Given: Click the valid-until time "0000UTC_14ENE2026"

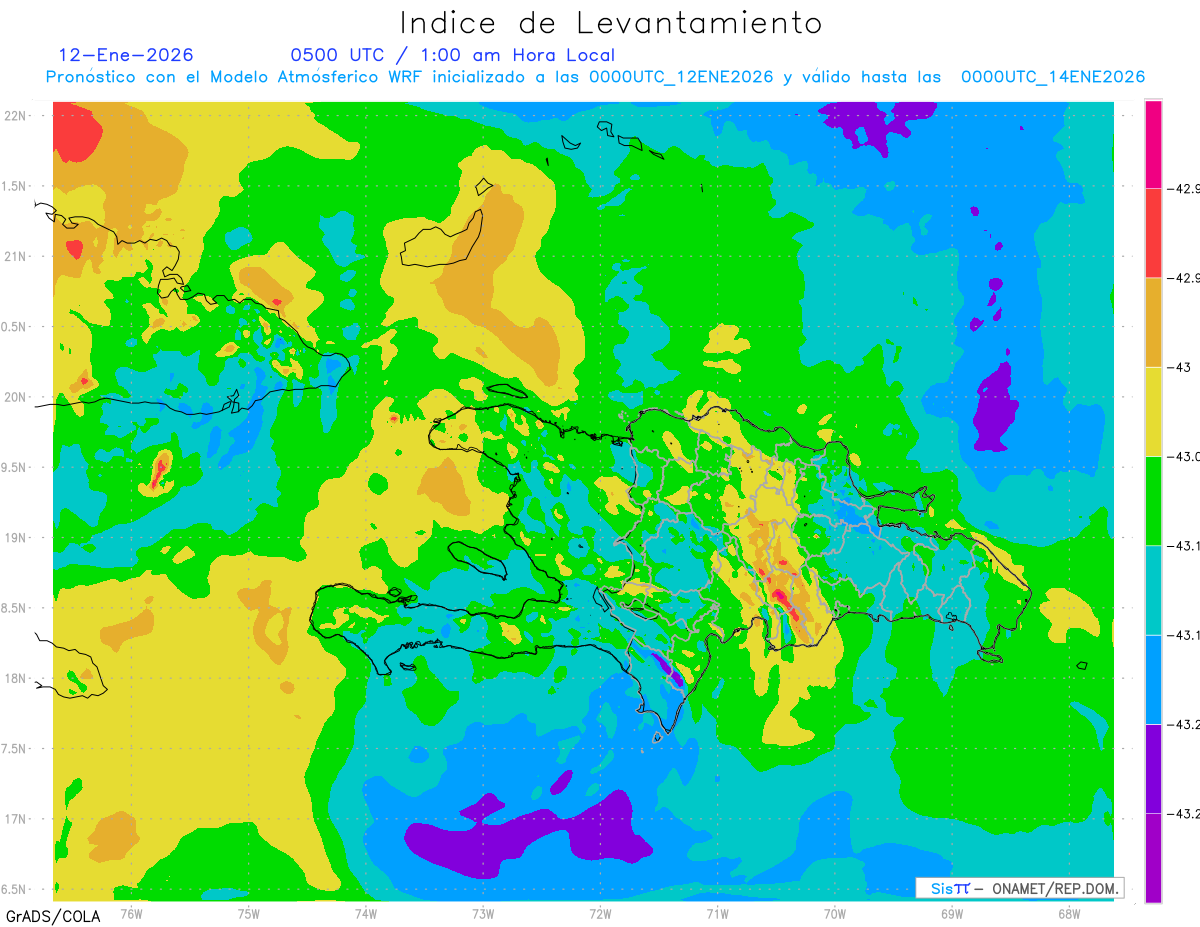Looking at the screenshot, I should (1053, 77).
